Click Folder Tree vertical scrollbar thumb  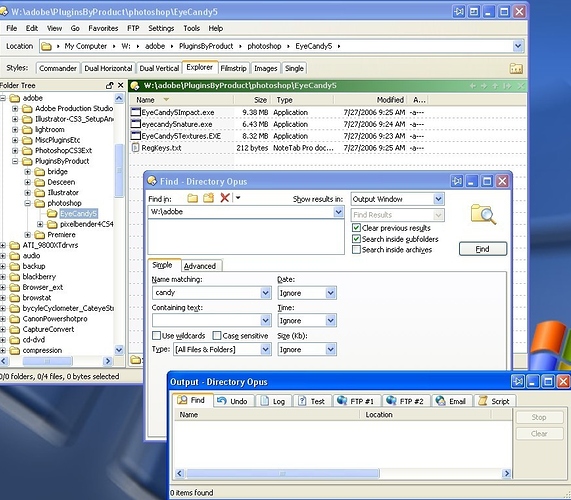(x=119, y=170)
